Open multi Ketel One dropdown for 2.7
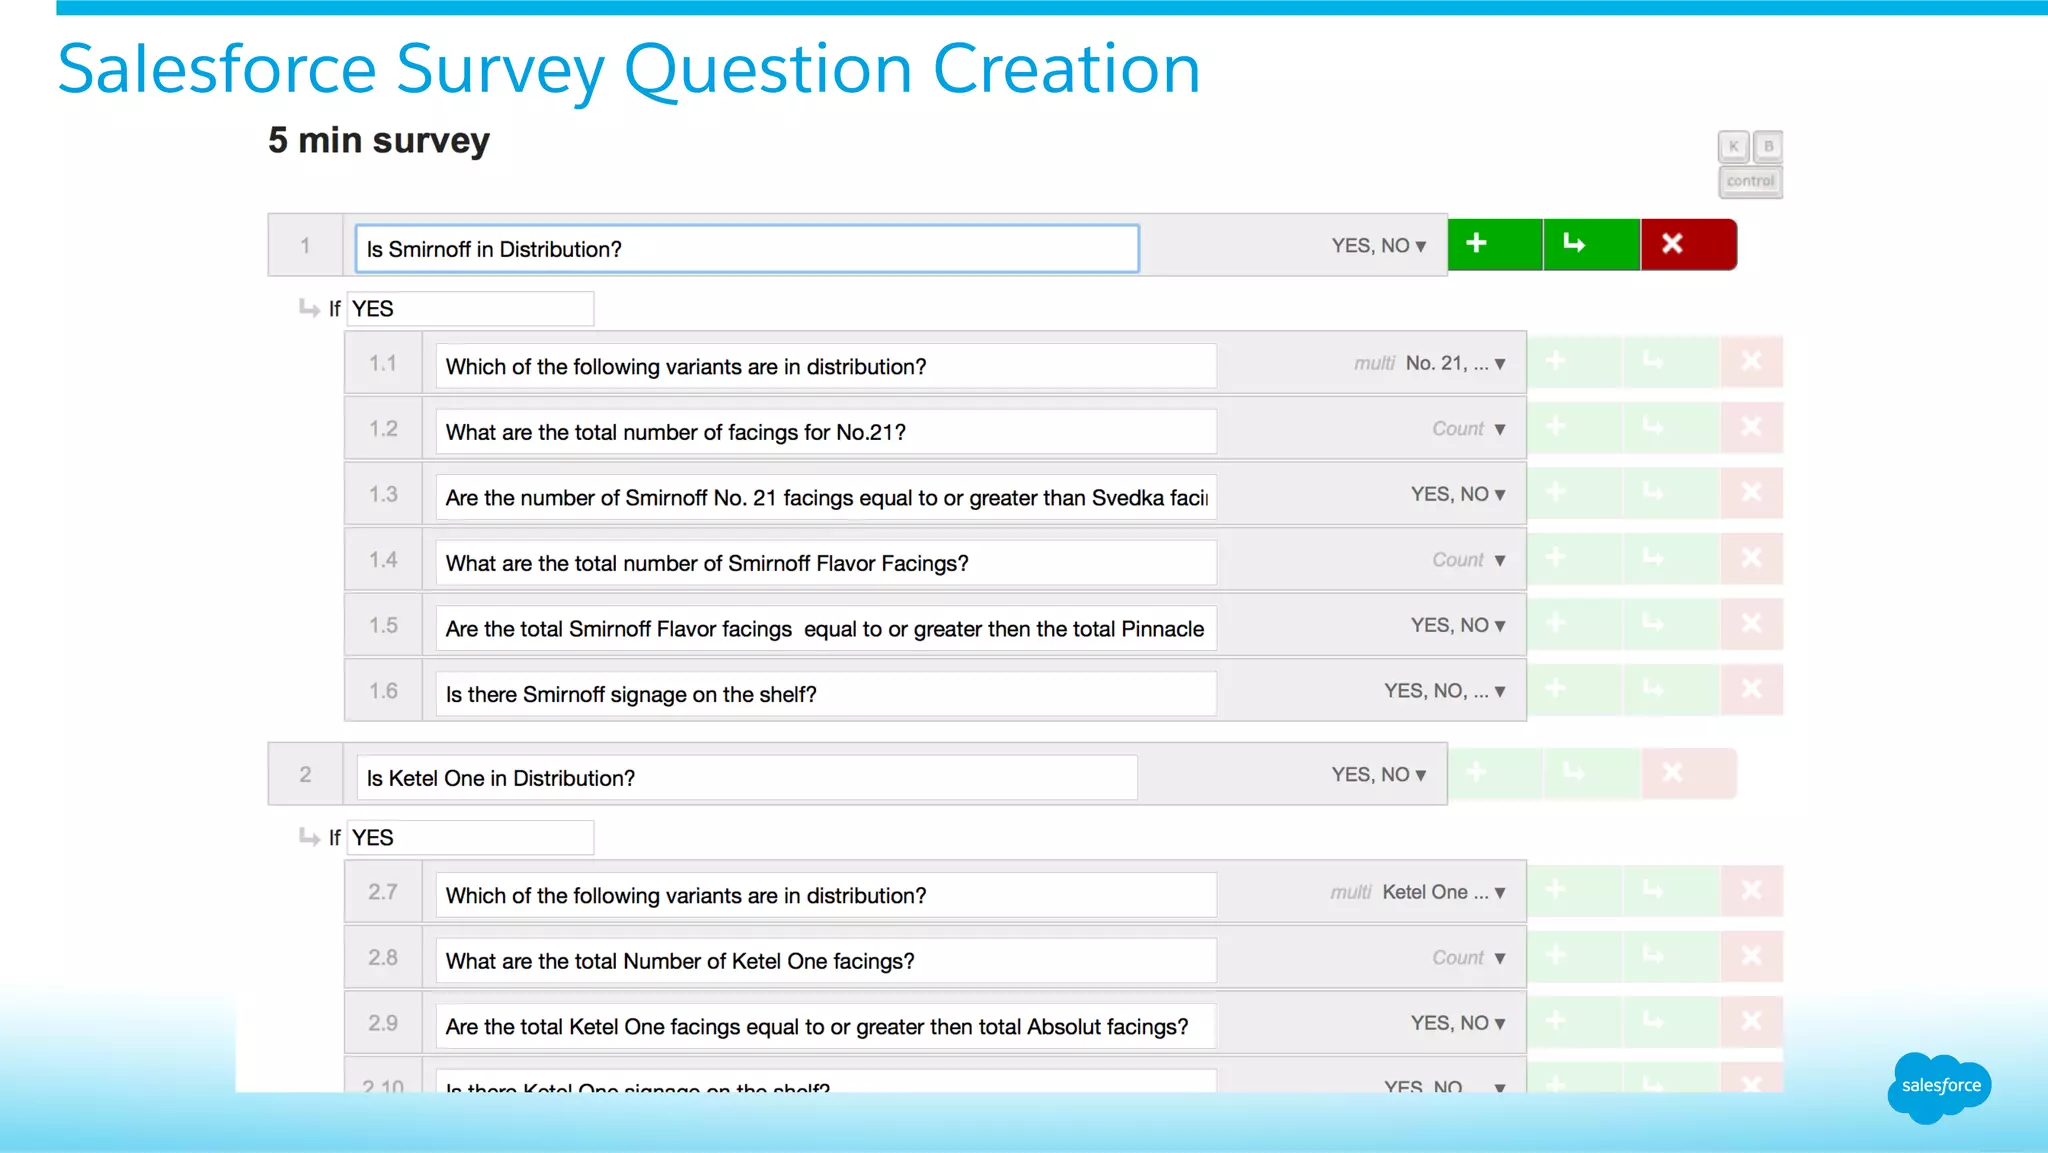The width and height of the screenshot is (2048, 1153). point(1418,892)
